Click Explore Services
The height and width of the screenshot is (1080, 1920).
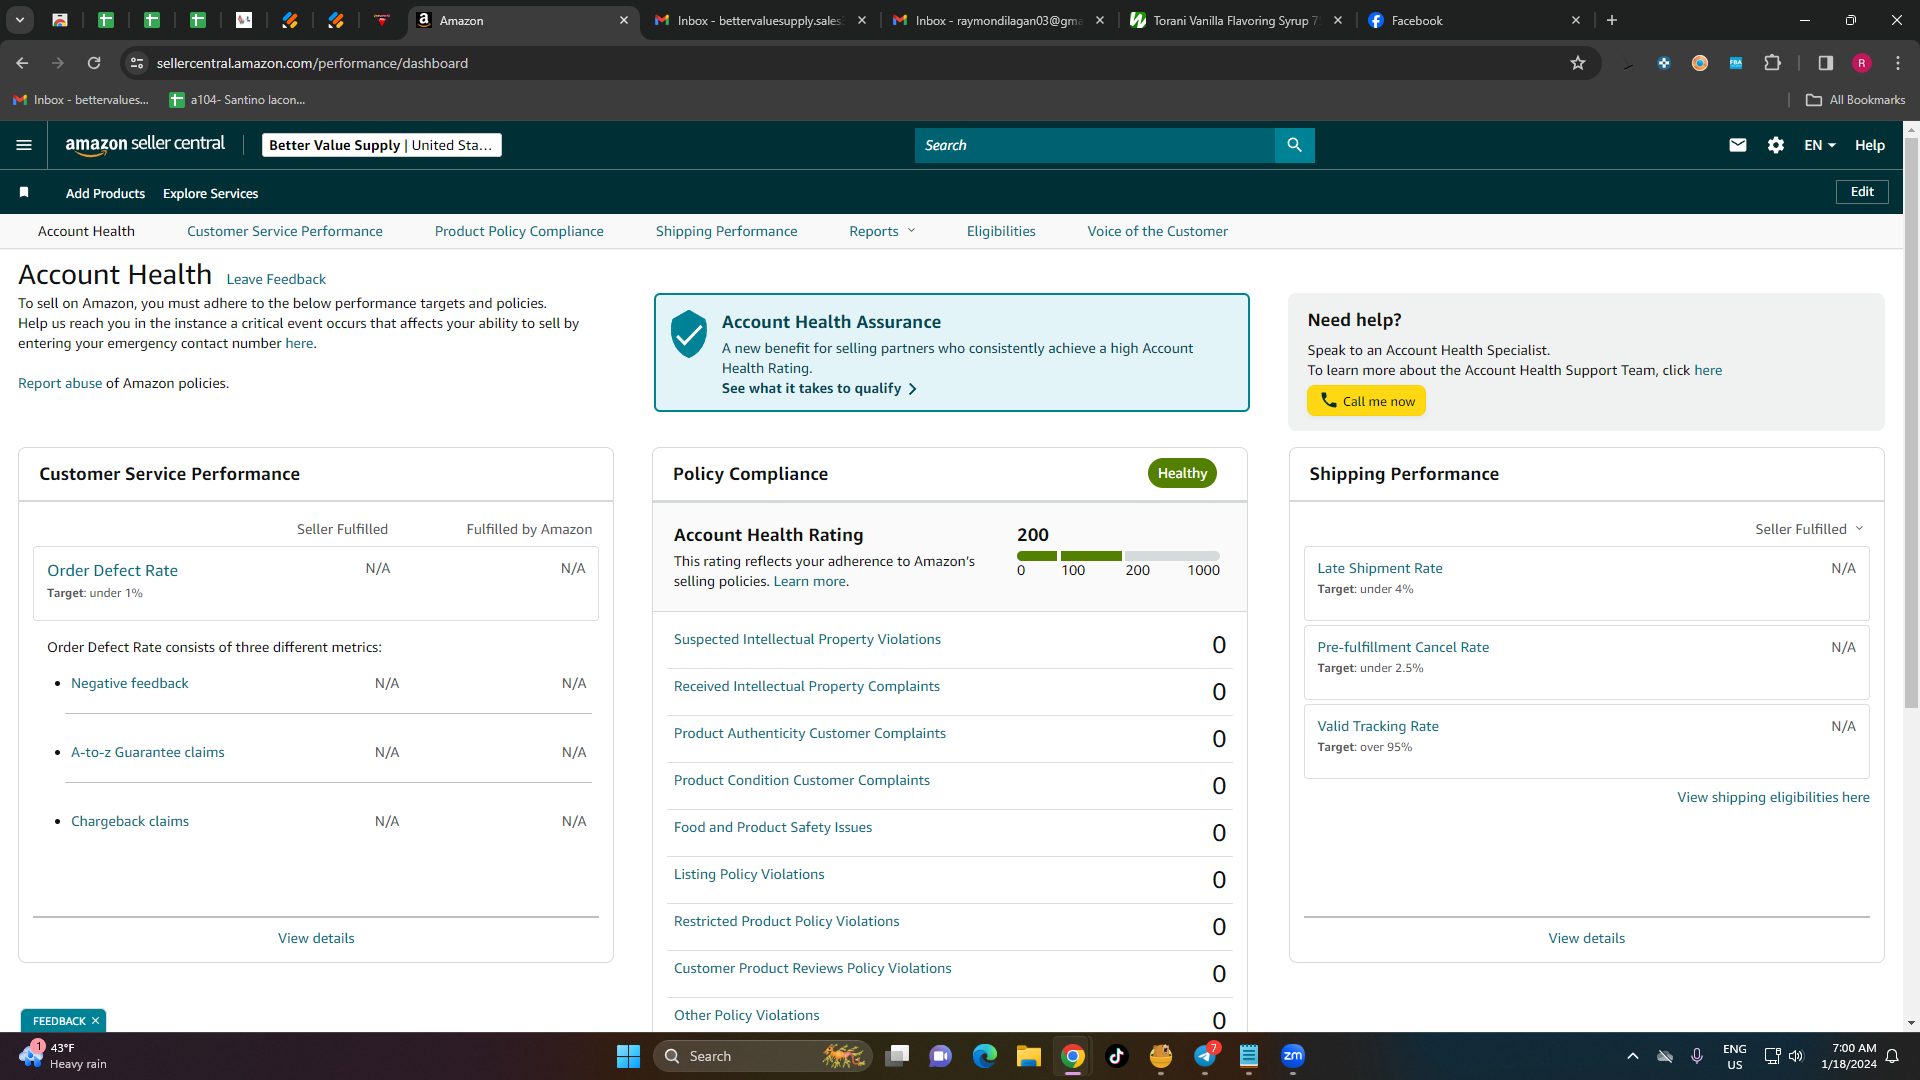(x=210, y=193)
